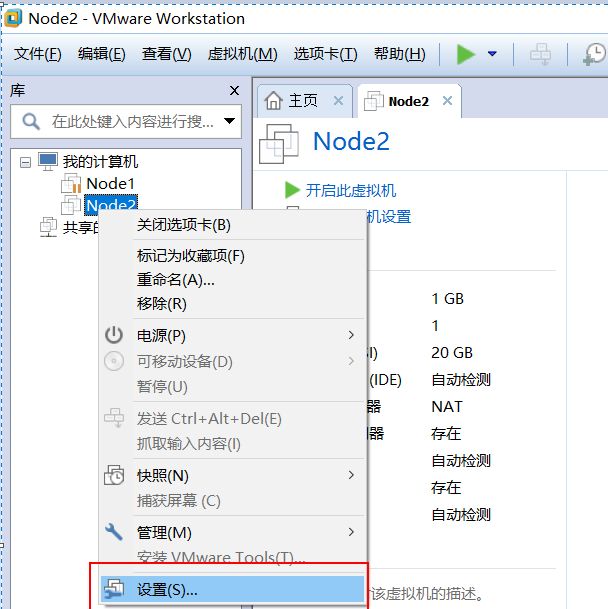Click the NAT network adapter value
The height and width of the screenshot is (609, 608).
click(447, 407)
